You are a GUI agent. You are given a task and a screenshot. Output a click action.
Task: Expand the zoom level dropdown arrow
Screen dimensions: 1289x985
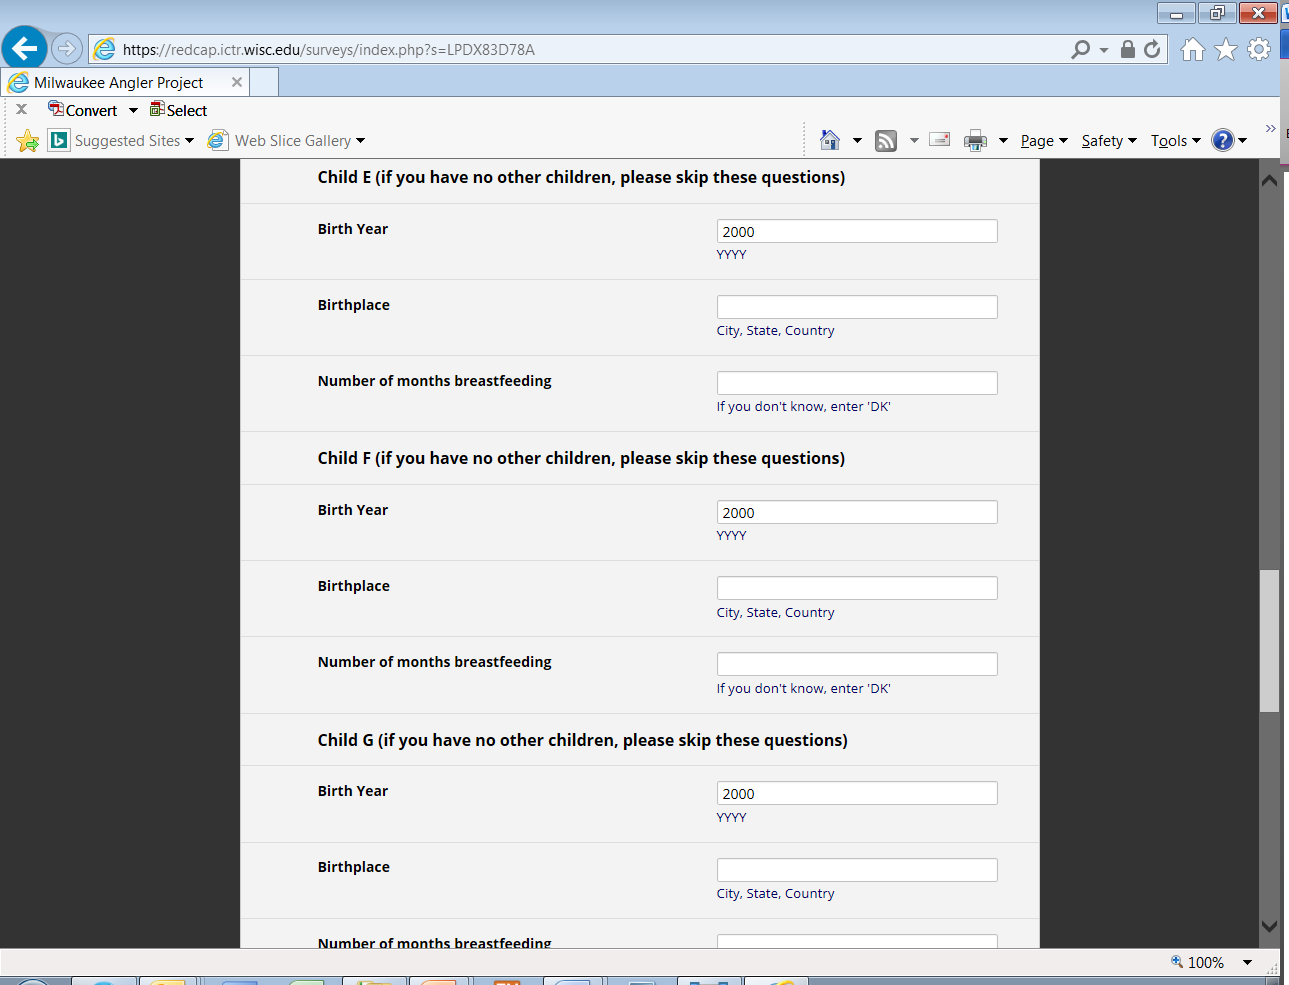(1247, 962)
